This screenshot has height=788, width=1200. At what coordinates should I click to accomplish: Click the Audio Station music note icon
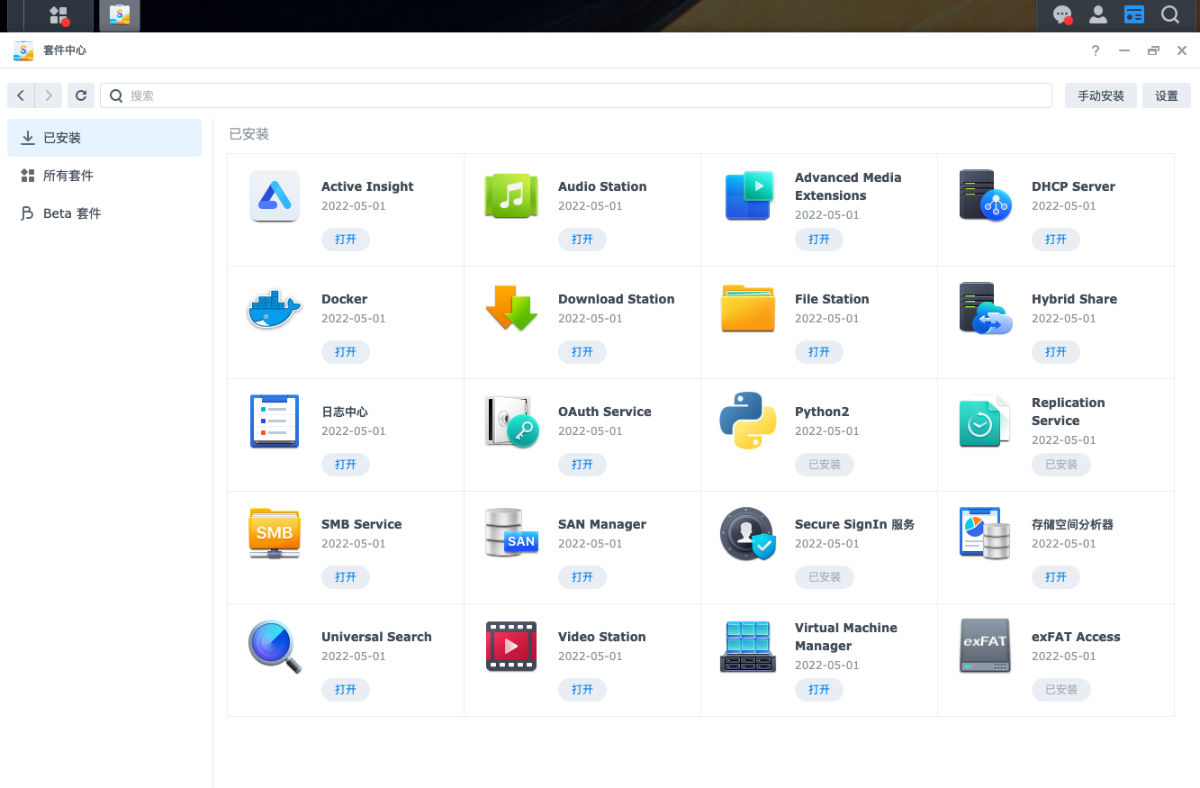511,196
